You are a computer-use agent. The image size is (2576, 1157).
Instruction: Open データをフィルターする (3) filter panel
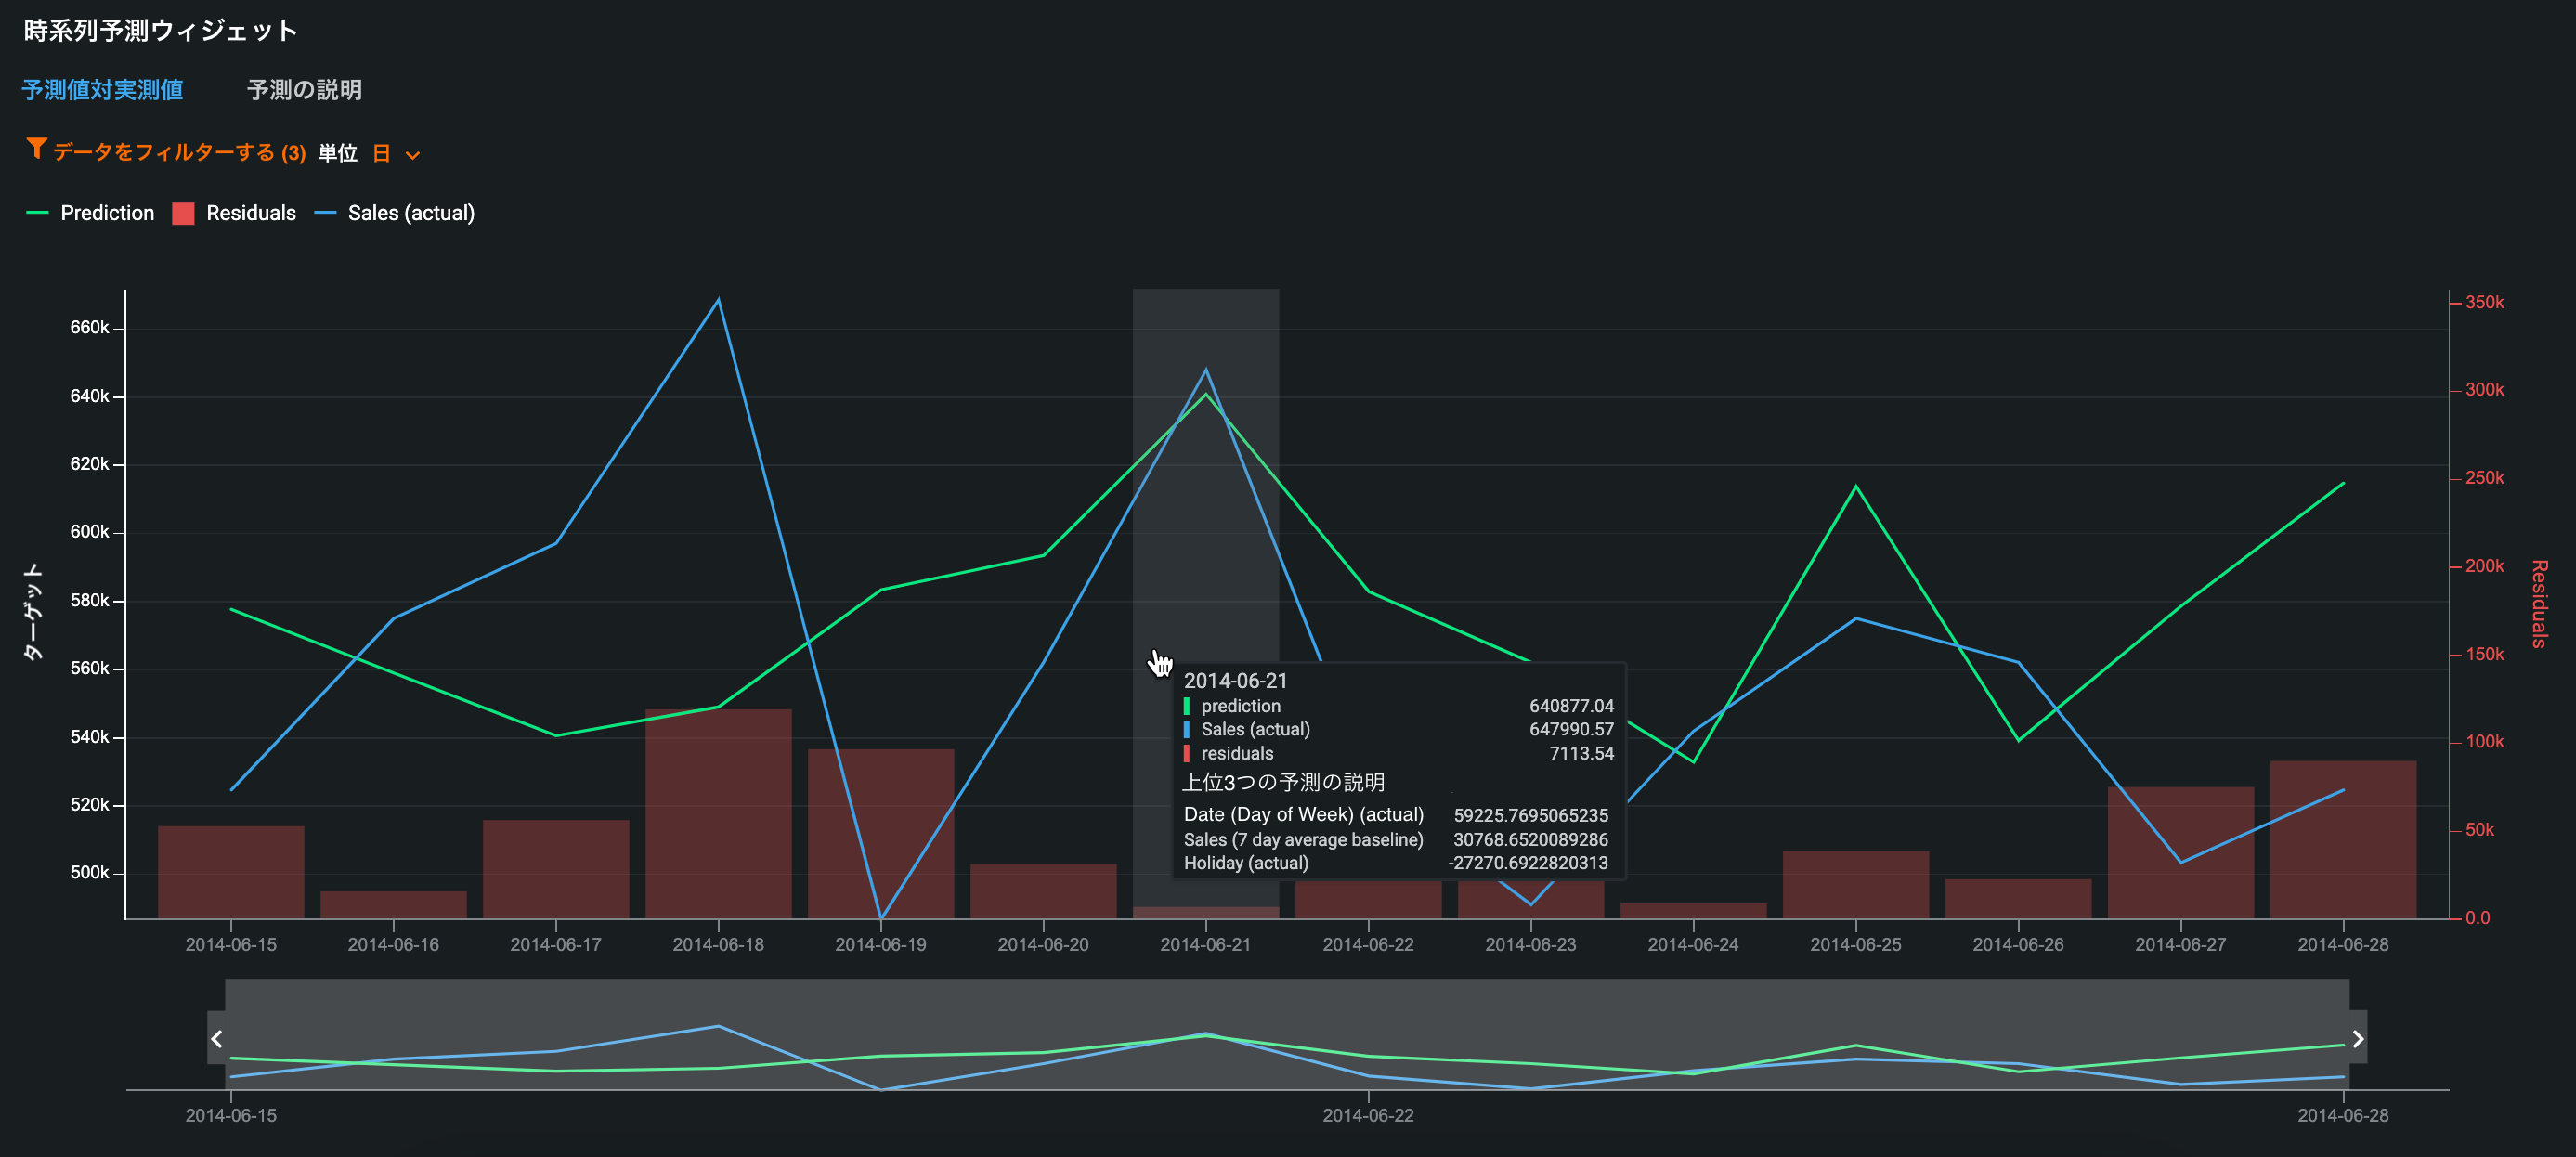[x=178, y=152]
